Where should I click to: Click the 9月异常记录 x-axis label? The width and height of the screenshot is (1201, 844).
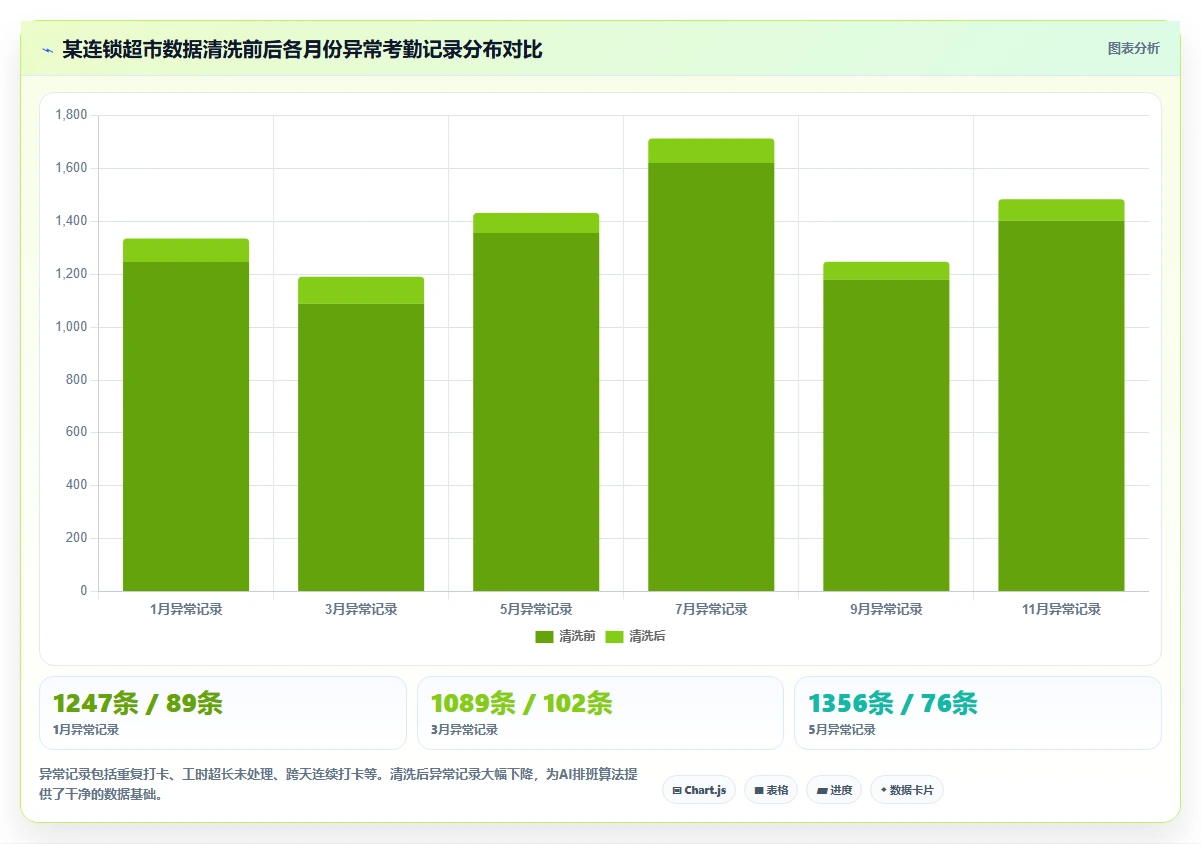pos(886,609)
